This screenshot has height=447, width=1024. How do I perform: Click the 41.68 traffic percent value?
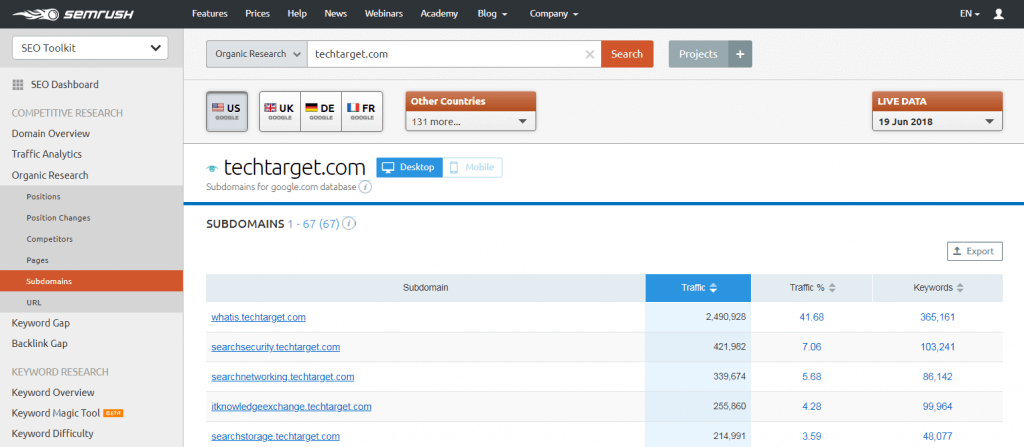812,317
